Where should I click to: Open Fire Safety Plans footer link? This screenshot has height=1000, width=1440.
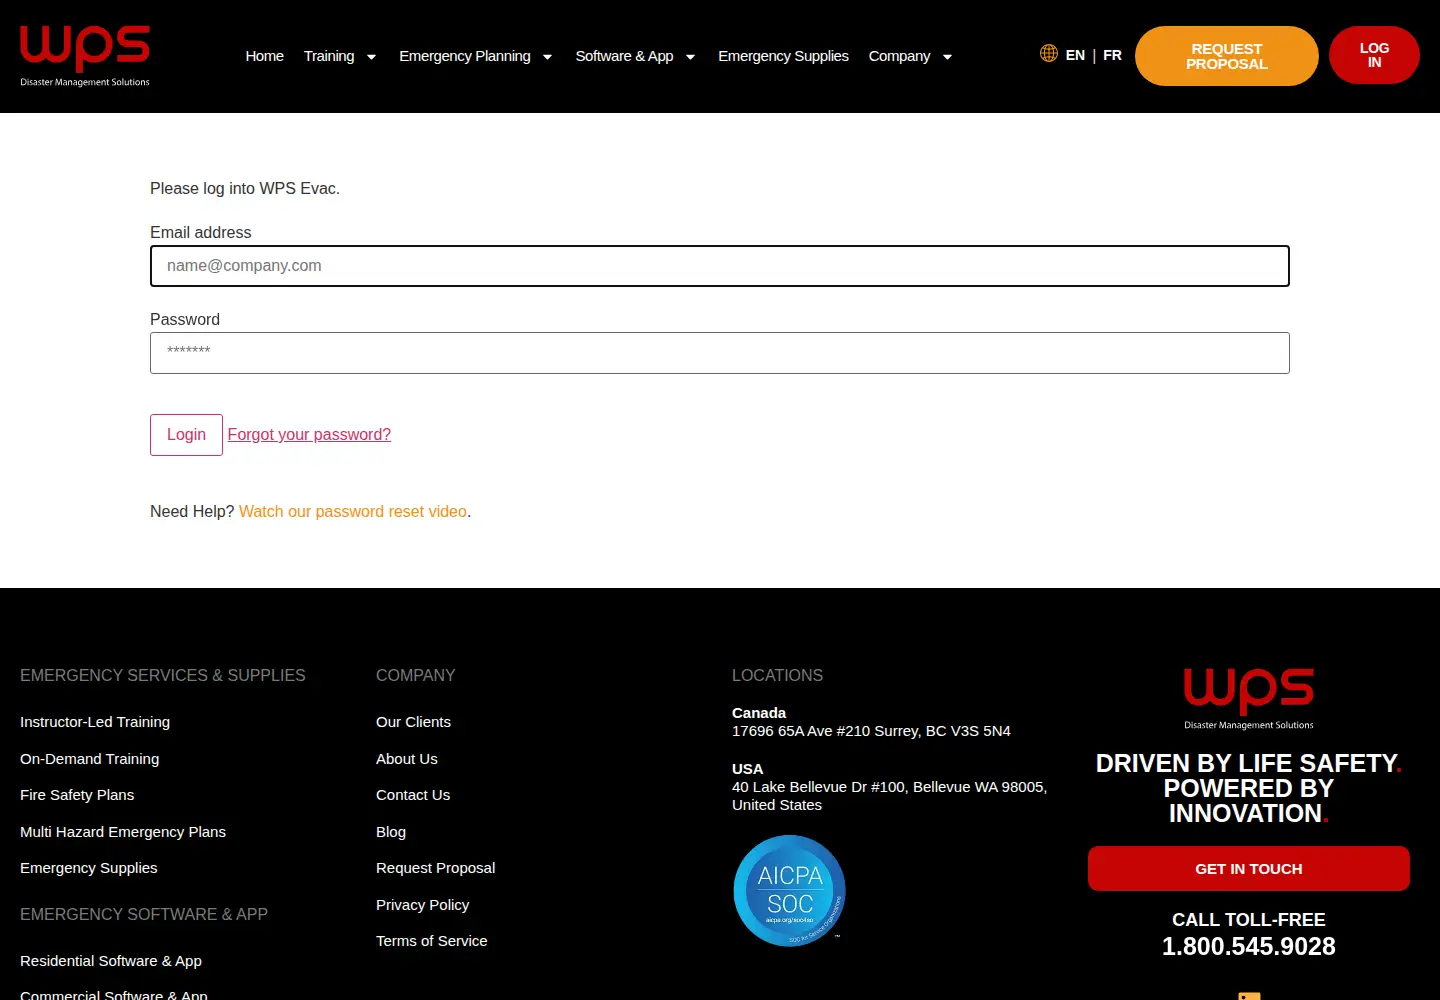click(77, 795)
